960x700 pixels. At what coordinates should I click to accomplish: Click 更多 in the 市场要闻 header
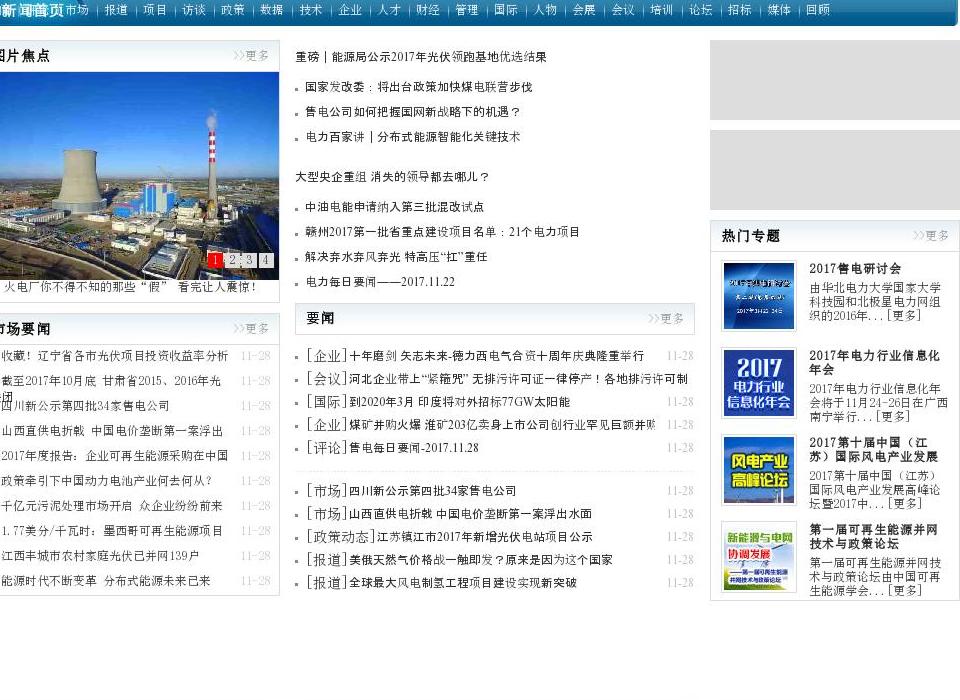(251, 329)
